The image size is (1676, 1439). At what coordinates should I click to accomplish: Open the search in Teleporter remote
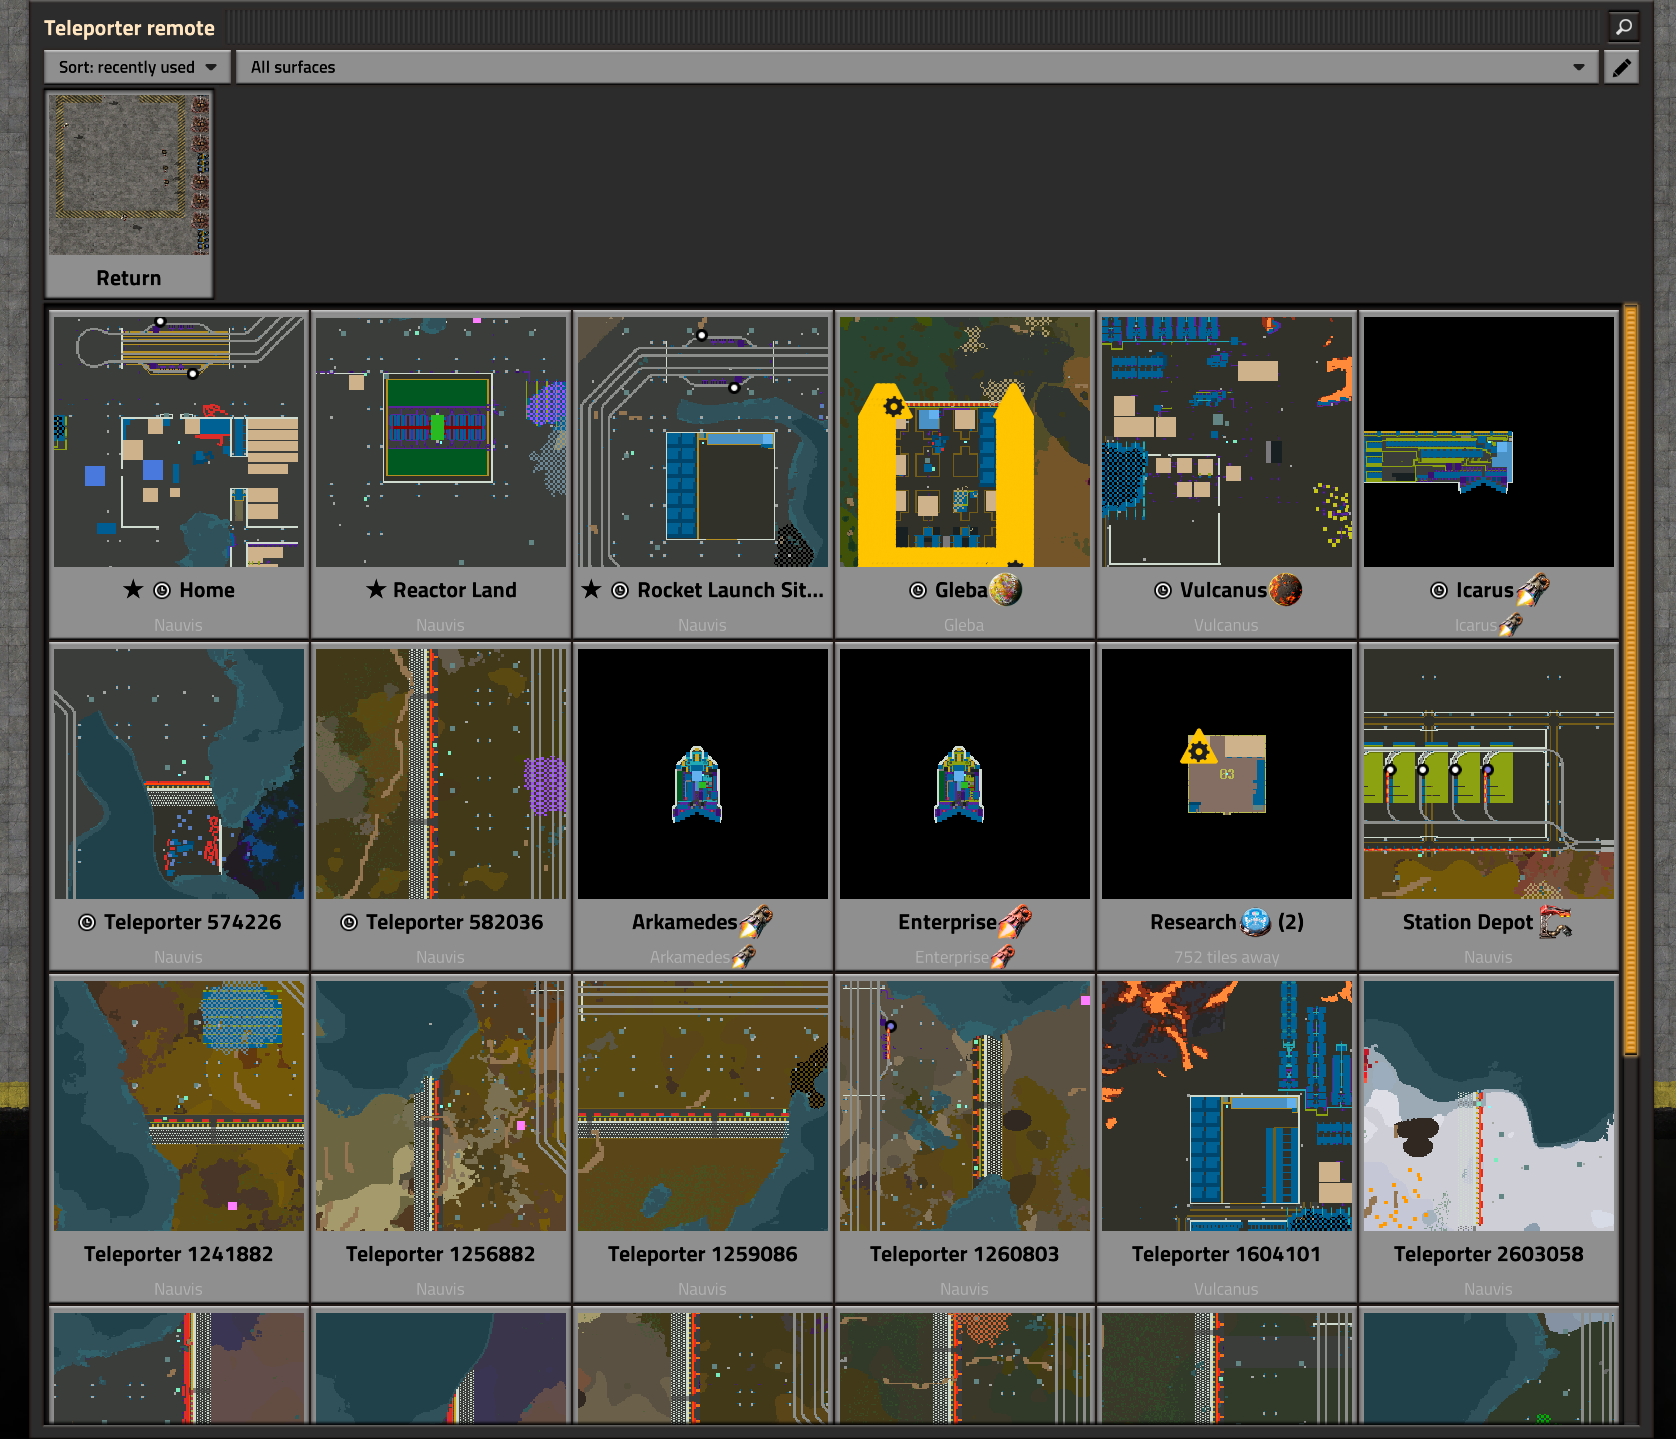[x=1623, y=27]
